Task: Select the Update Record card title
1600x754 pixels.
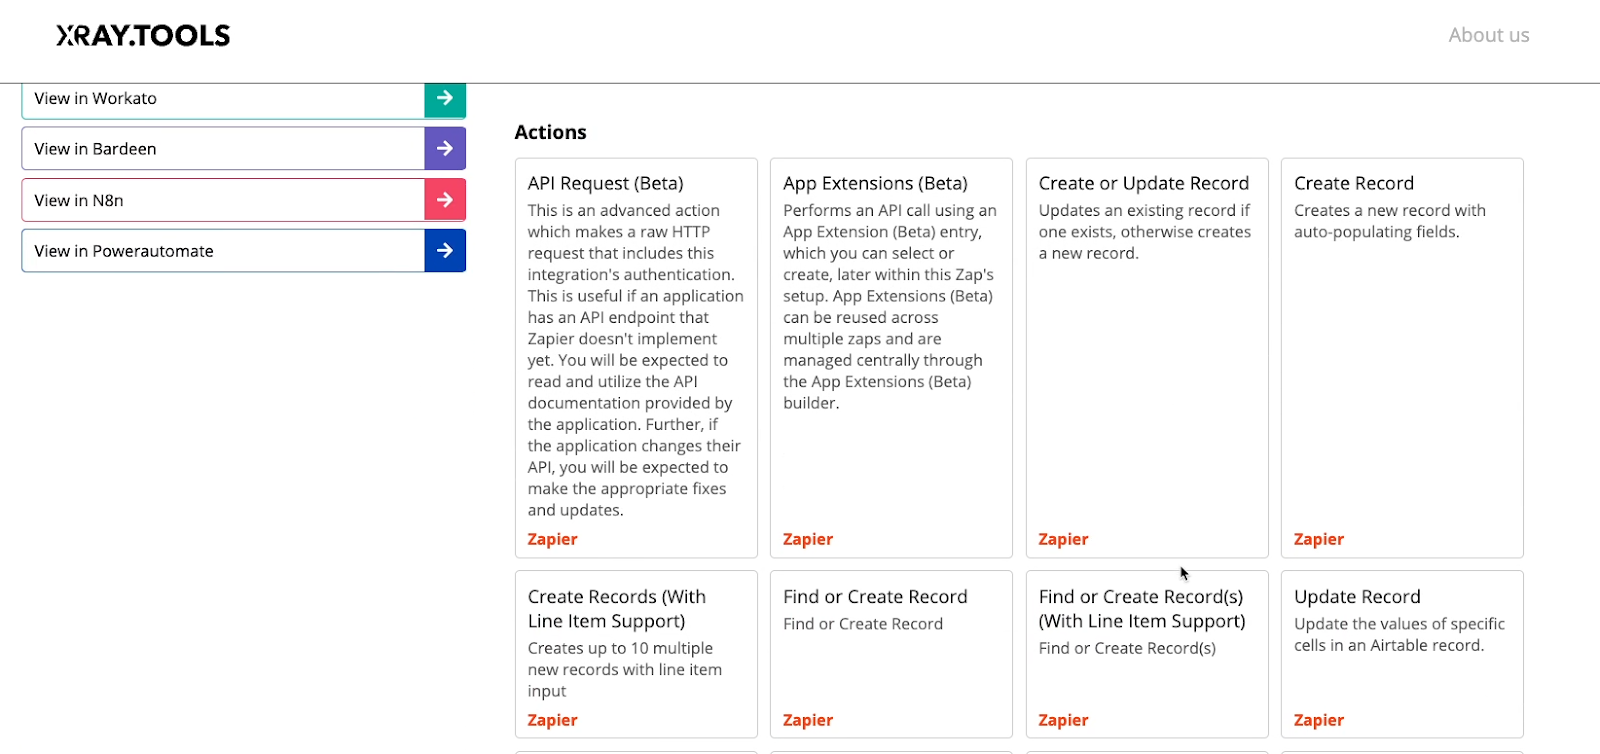Action: [1357, 597]
